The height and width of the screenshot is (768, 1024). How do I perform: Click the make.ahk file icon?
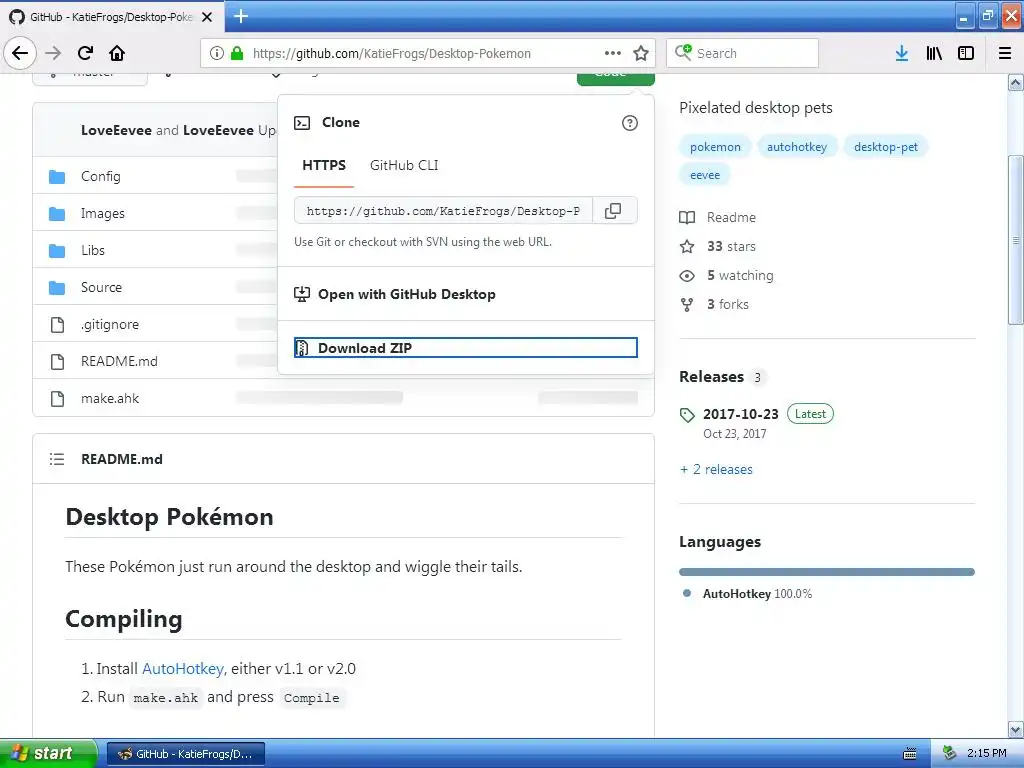coord(57,398)
